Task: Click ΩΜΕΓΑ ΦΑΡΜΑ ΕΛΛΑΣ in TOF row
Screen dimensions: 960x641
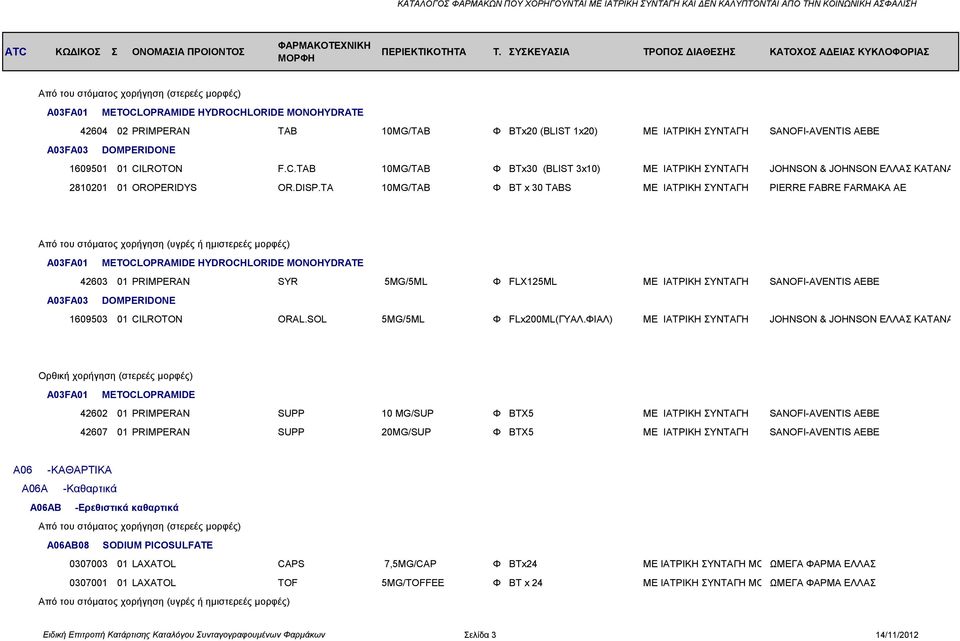Action: tap(822, 583)
